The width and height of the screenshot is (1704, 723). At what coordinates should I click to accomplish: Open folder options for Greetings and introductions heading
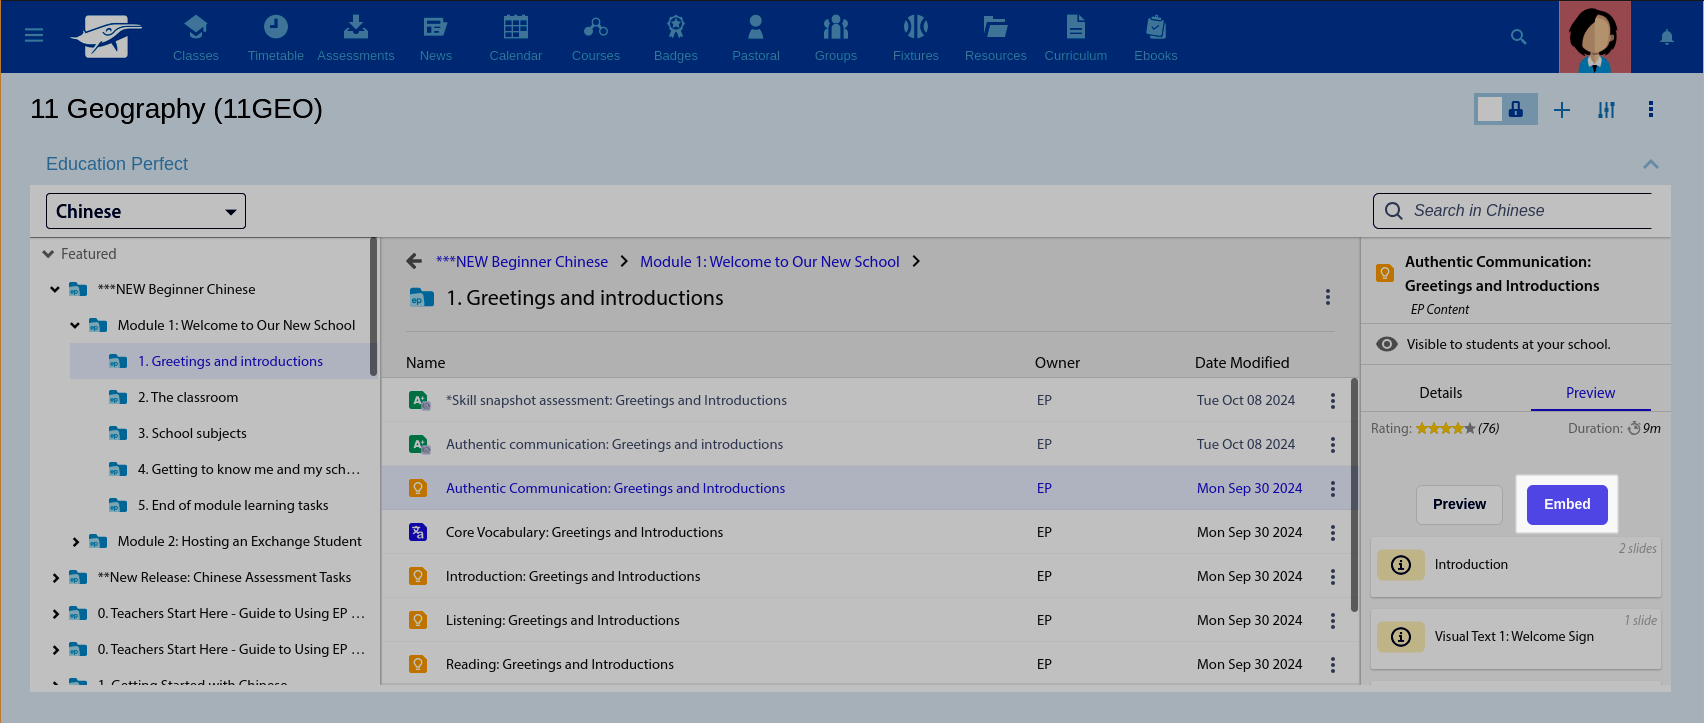(1328, 297)
